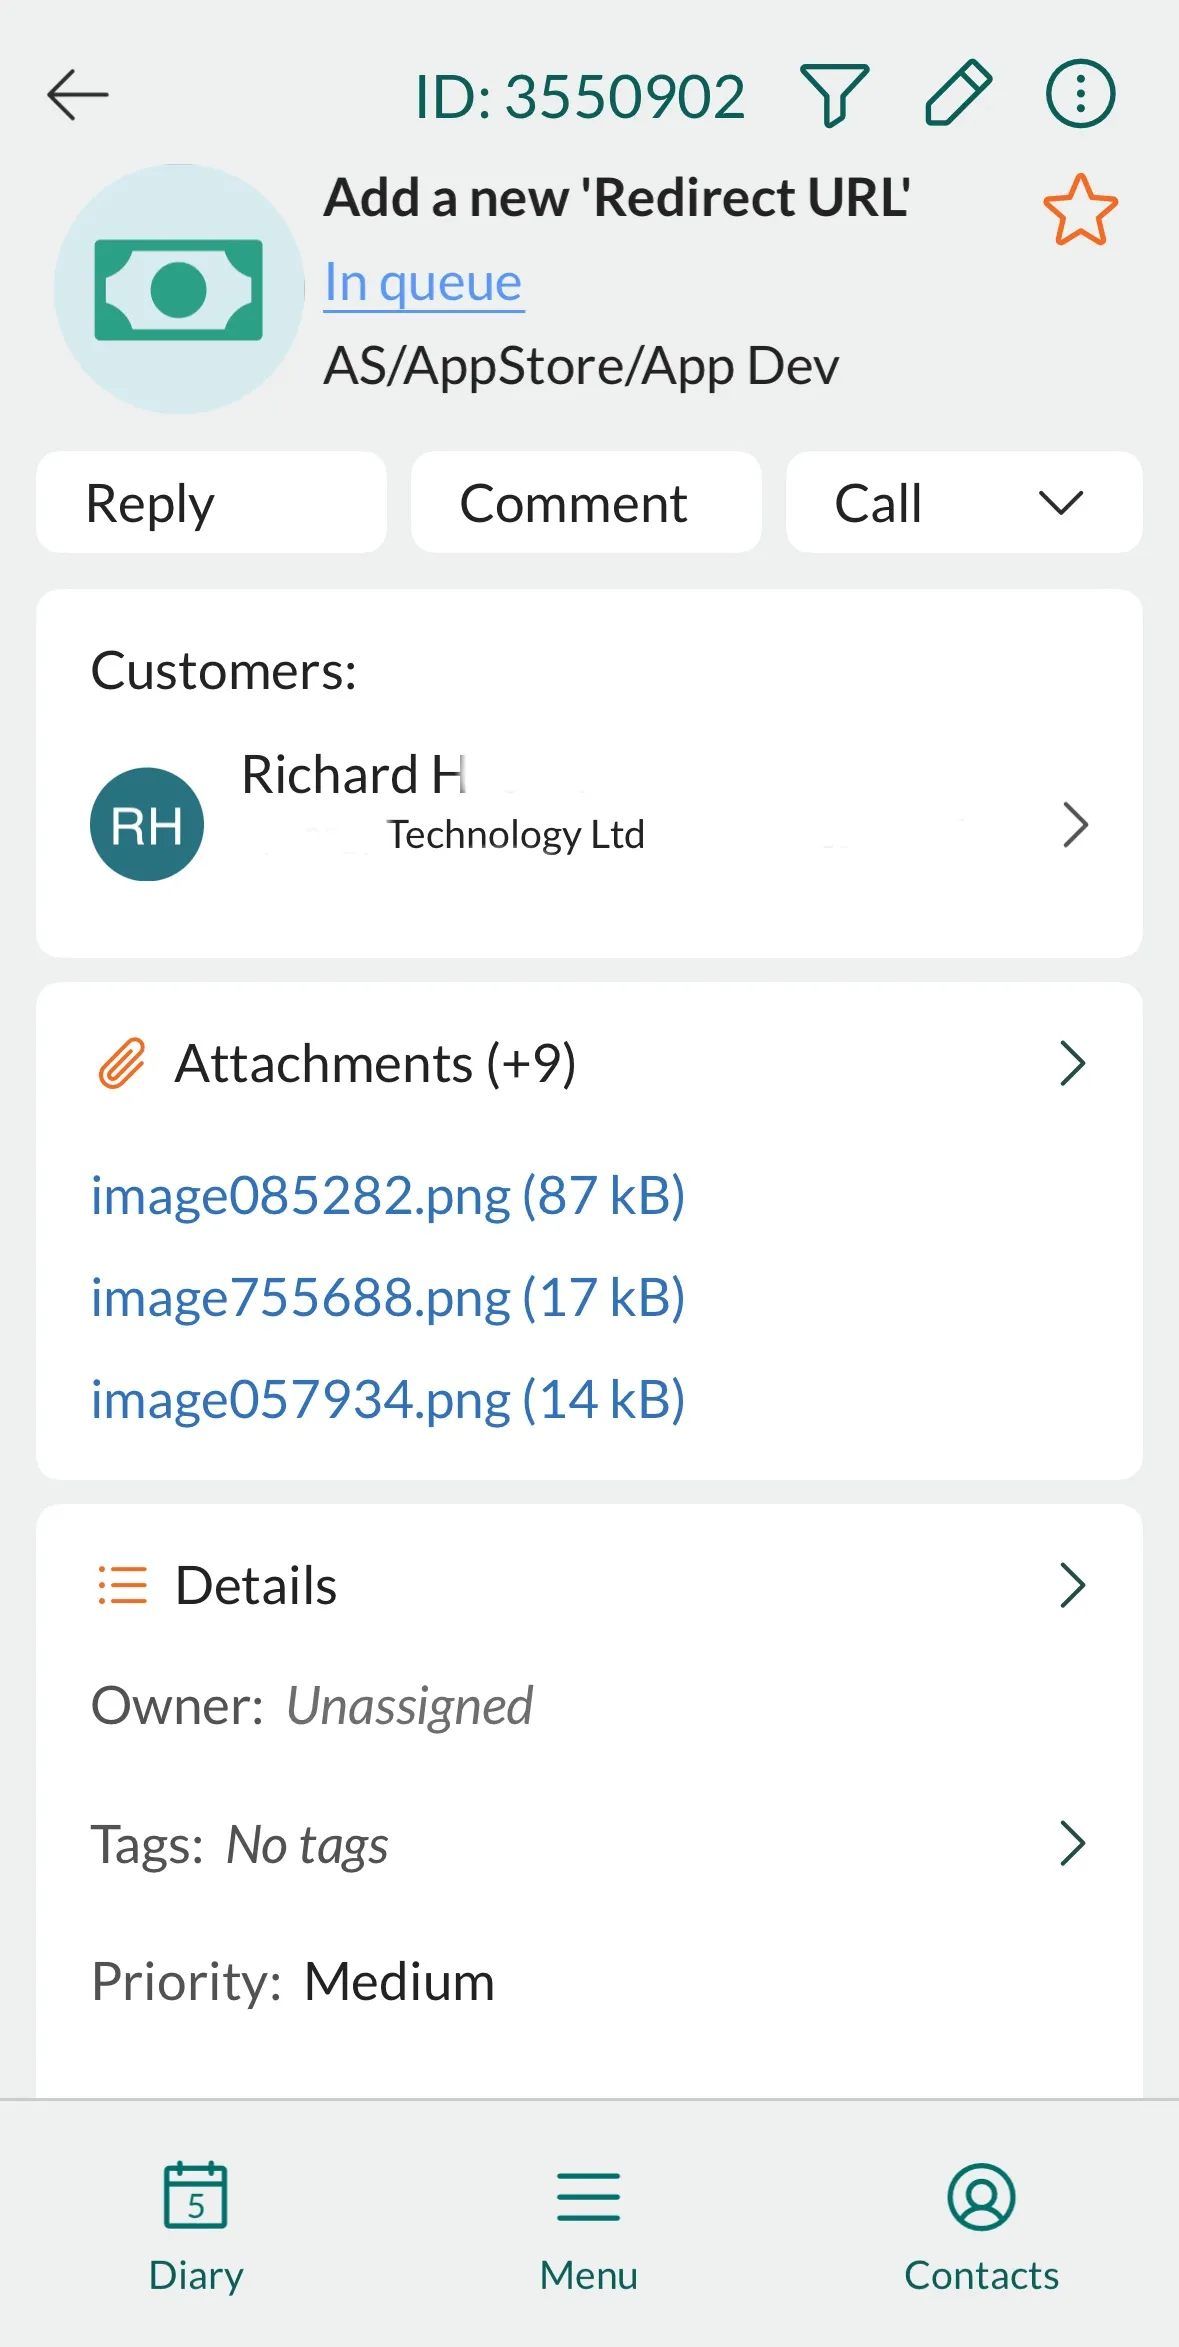The image size is (1179, 2347).
Task: Open the In queue status link
Action: pos(423,283)
